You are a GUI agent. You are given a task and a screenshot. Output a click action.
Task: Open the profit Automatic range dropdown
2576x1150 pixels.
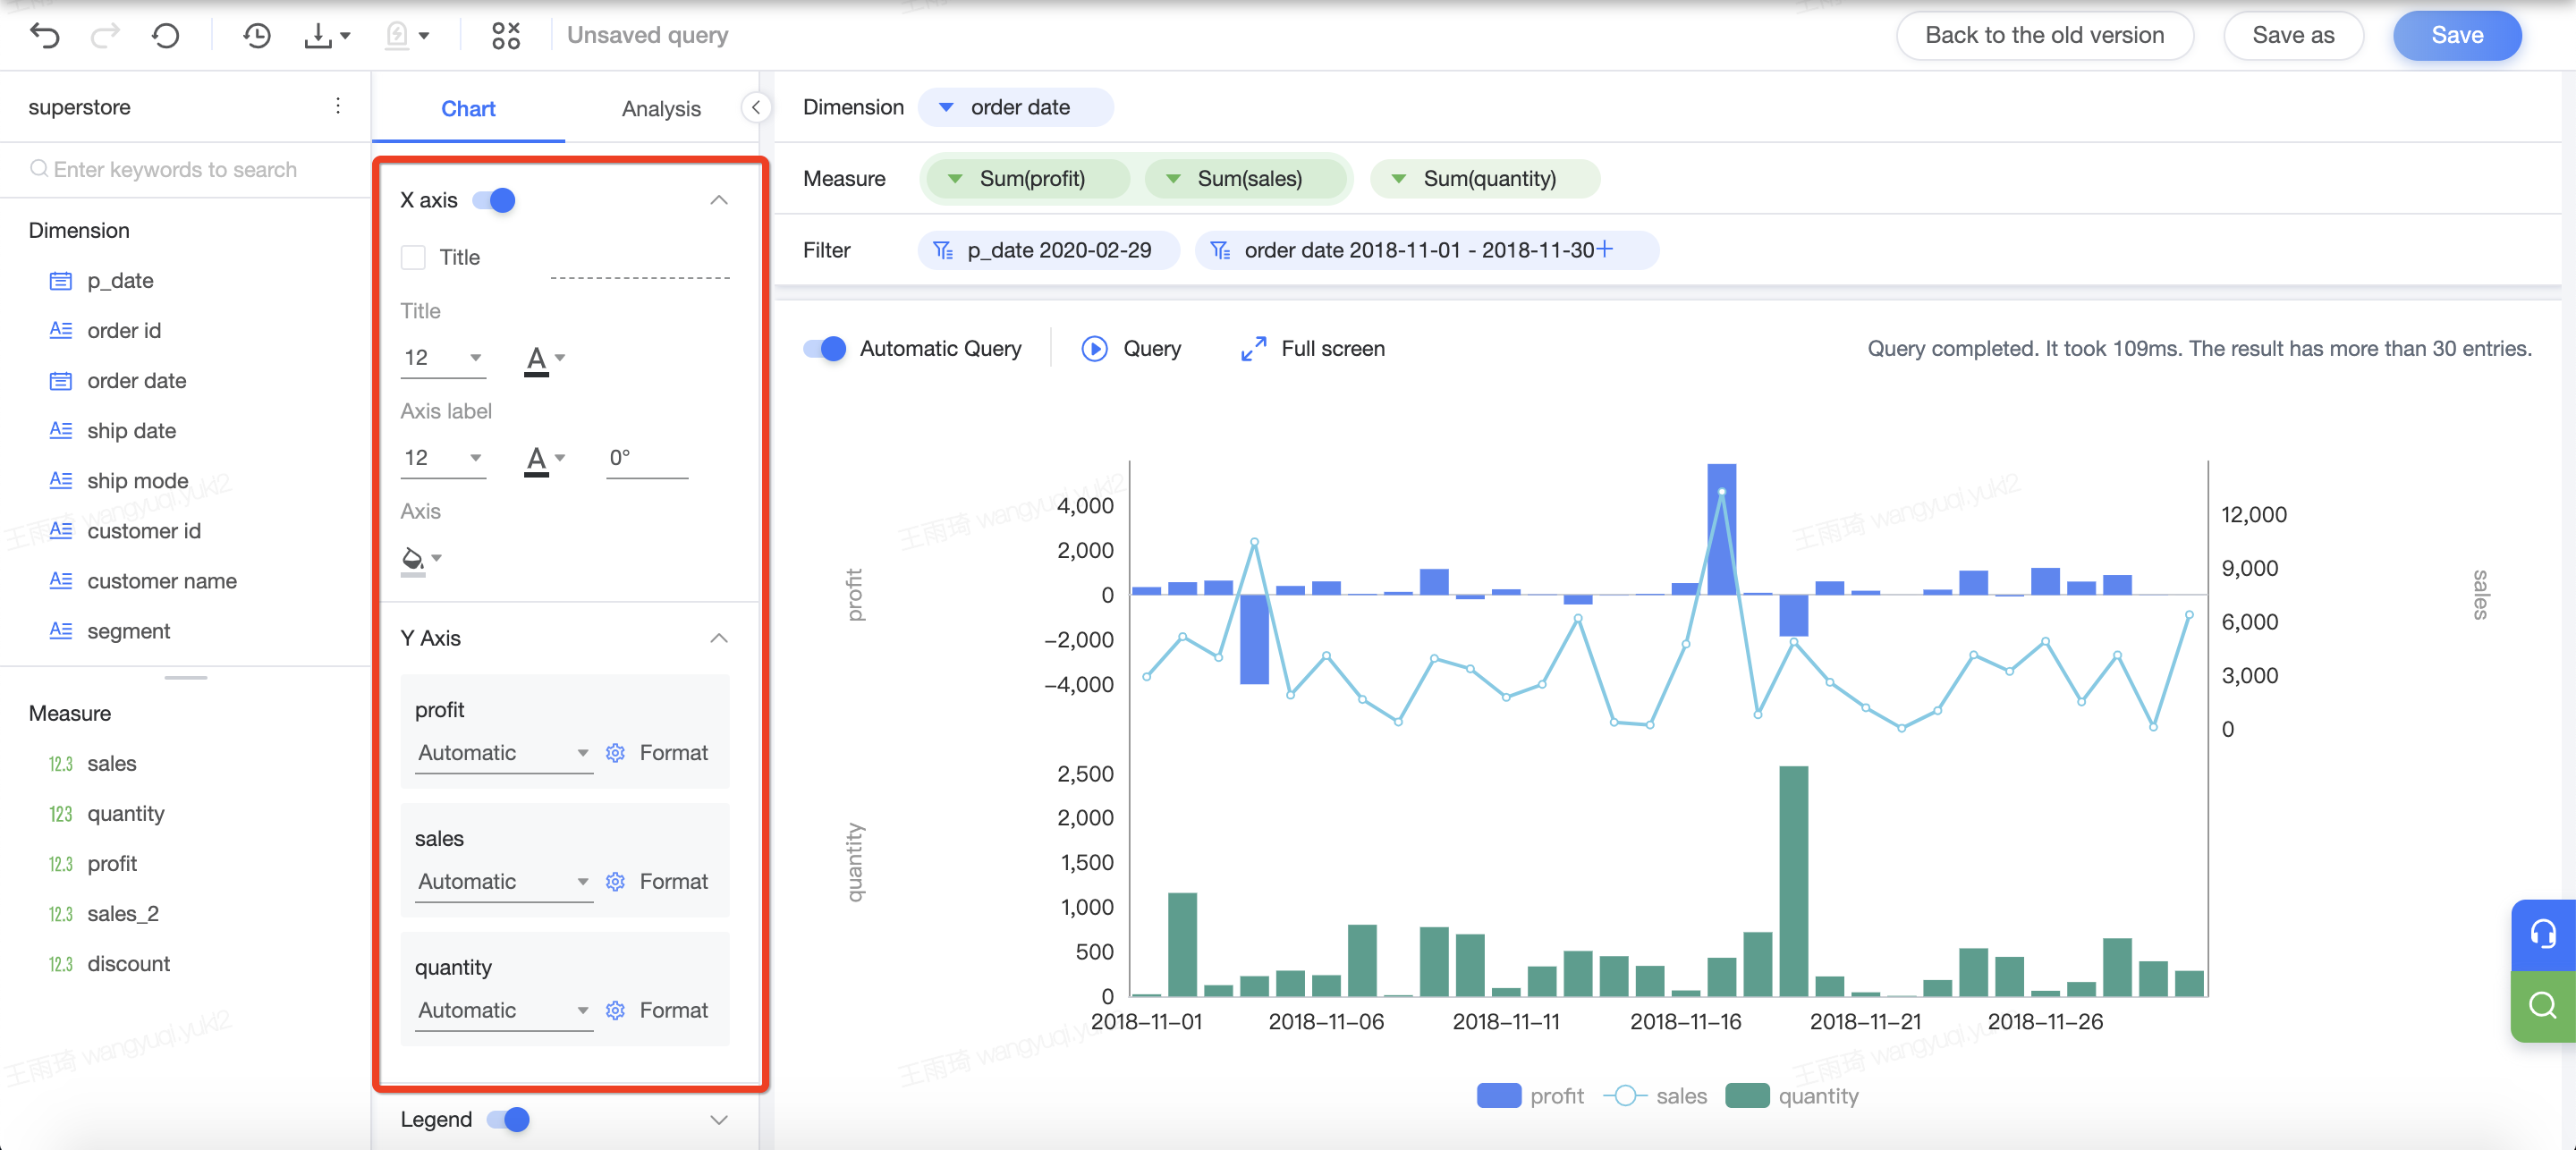coord(504,753)
